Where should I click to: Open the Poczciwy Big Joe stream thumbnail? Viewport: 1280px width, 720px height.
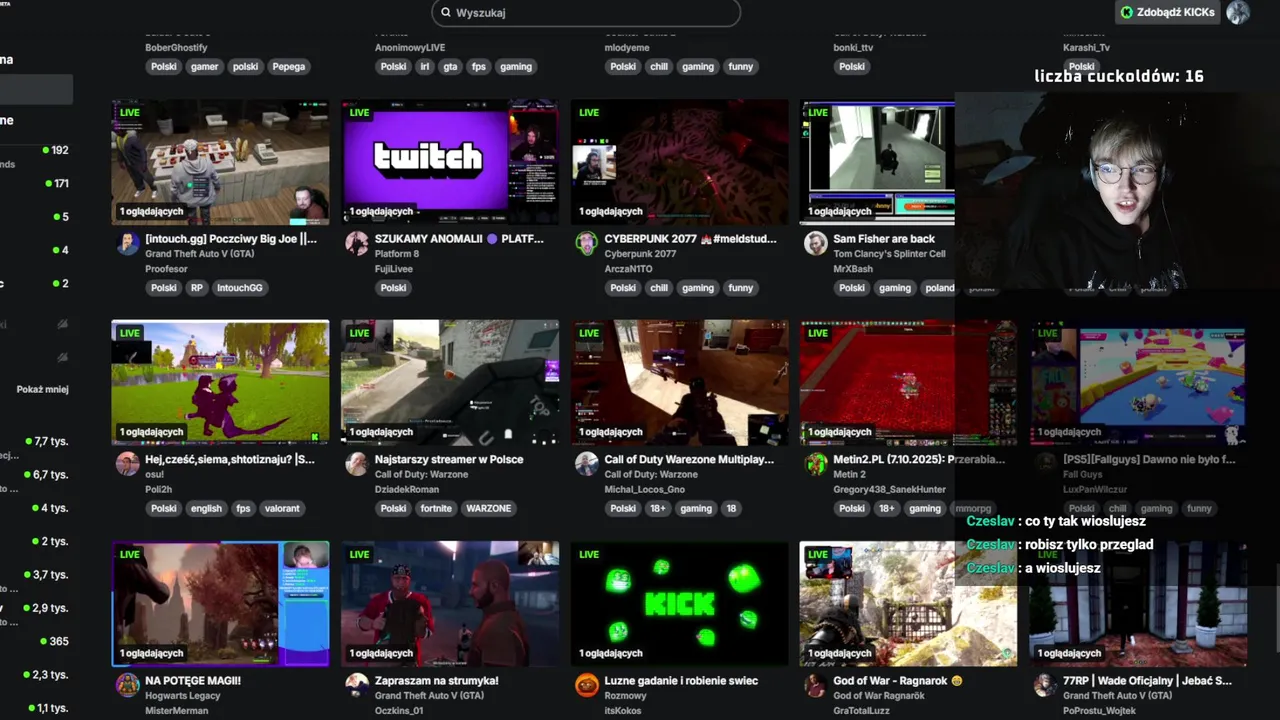click(220, 161)
